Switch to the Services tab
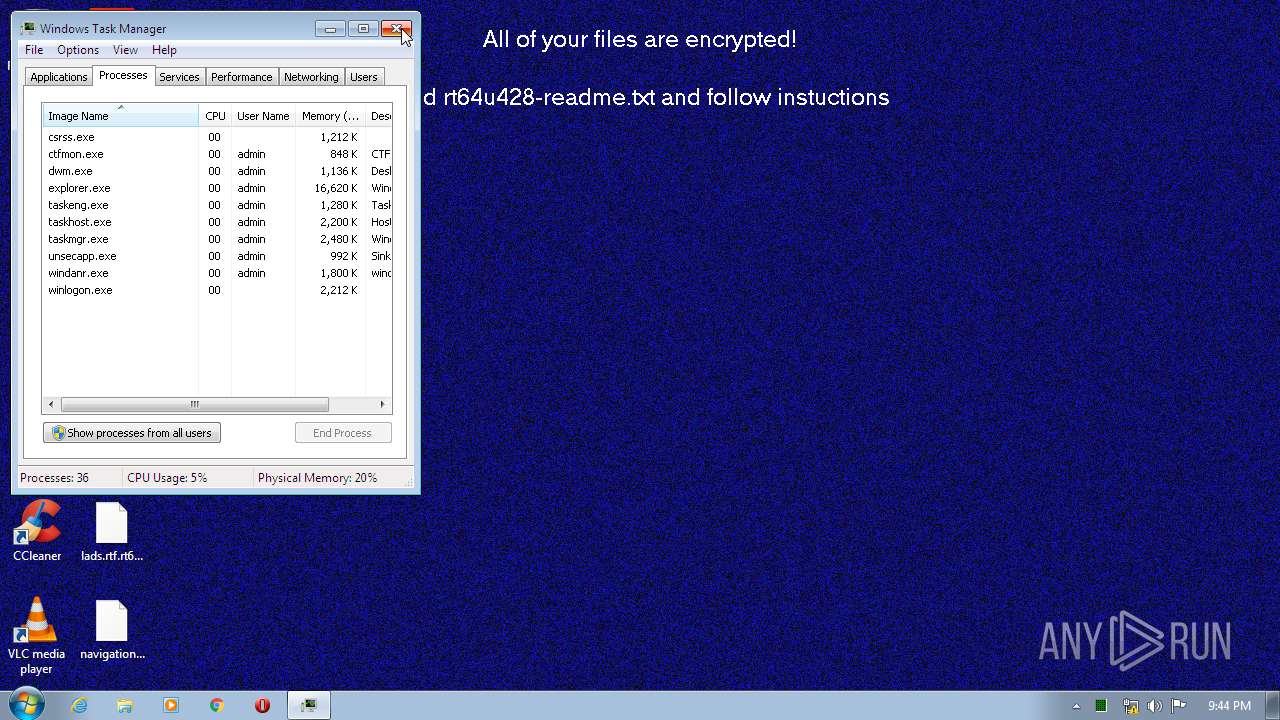This screenshot has width=1280, height=720. click(x=179, y=77)
